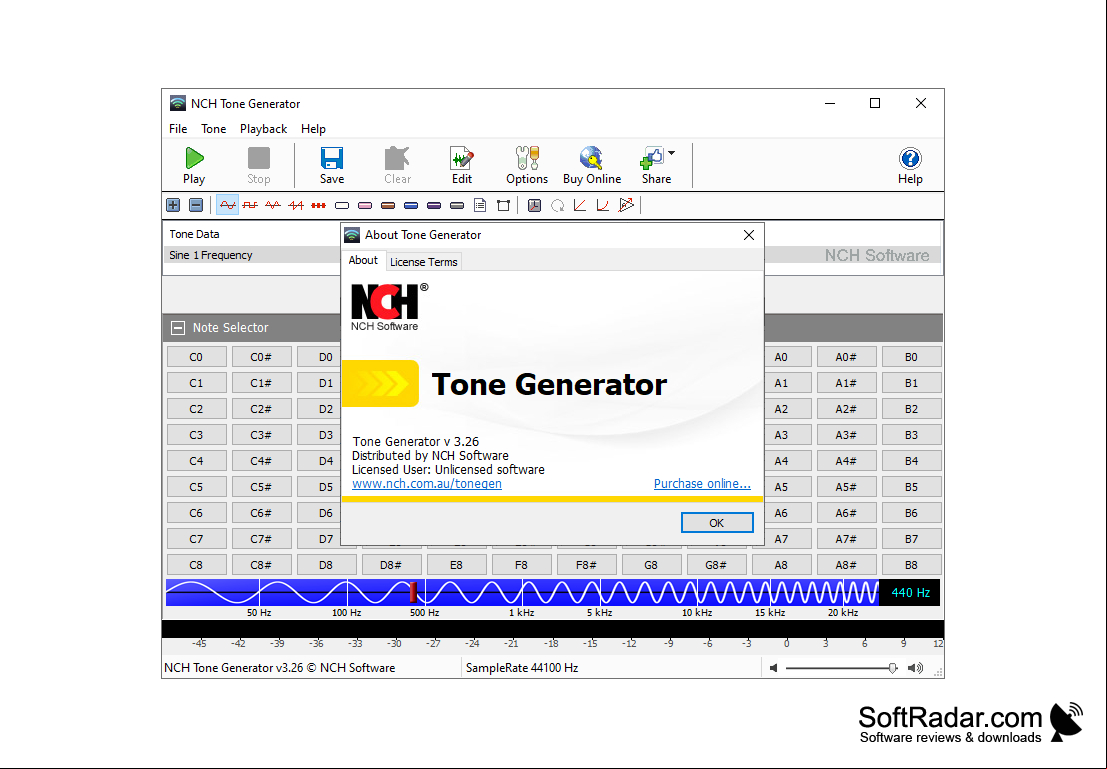Screen dimensions: 1107x769
Task: Follow the Purchase online link
Action: (702, 484)
